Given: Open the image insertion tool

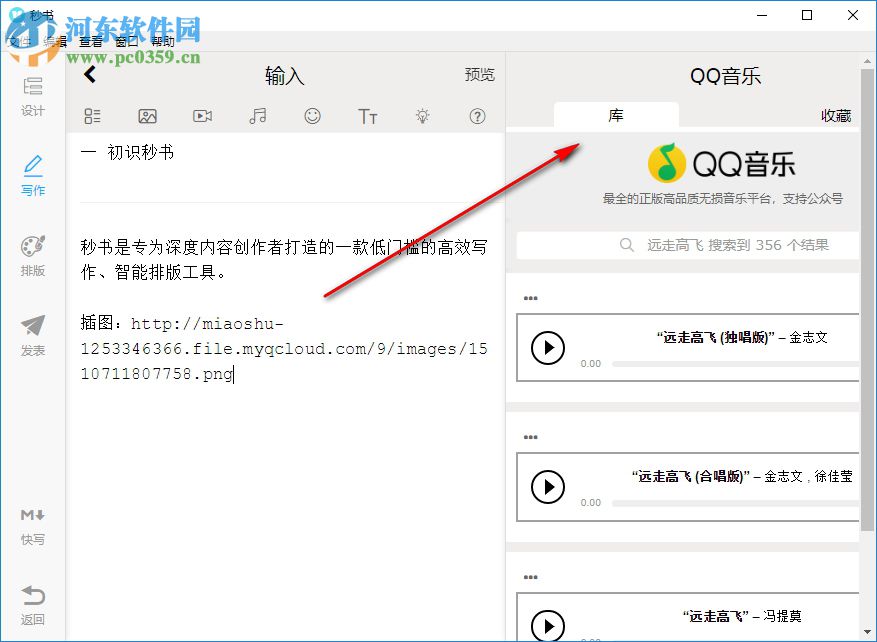Looking at the screenshot, I should [147, 116].
